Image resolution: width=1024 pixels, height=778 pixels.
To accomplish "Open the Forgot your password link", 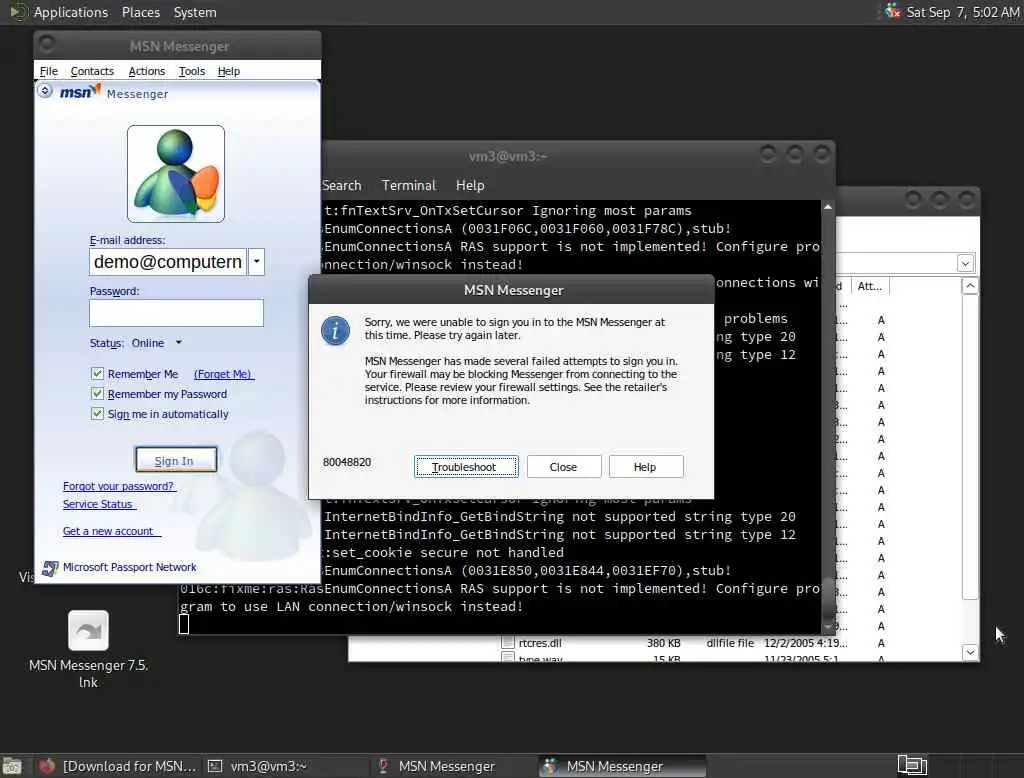I will (118, 486).
